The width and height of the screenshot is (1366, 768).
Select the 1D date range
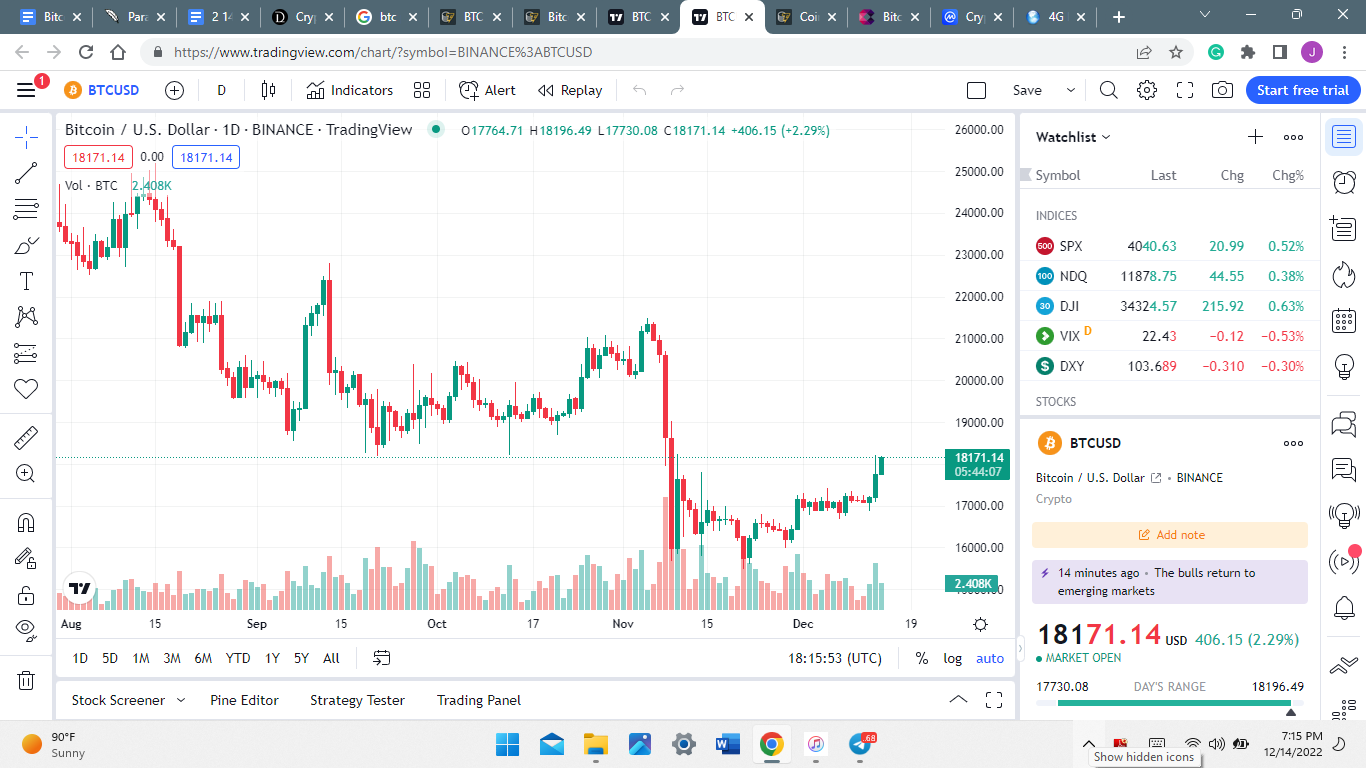[80, 658]
